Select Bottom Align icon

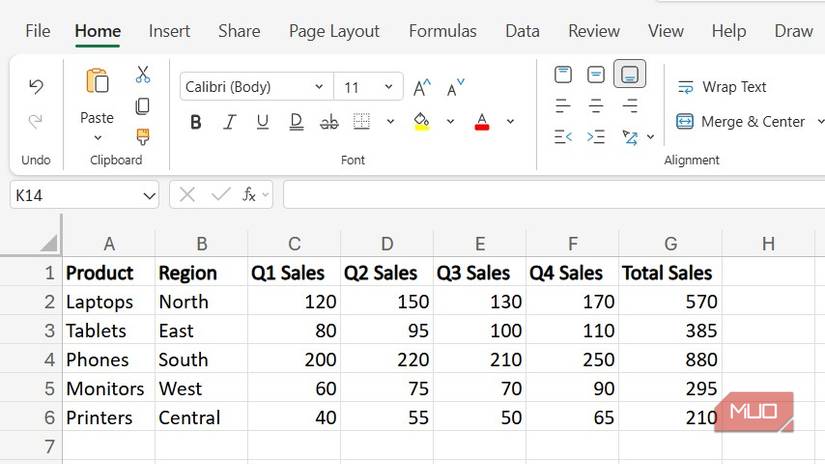tap(630, 74)
